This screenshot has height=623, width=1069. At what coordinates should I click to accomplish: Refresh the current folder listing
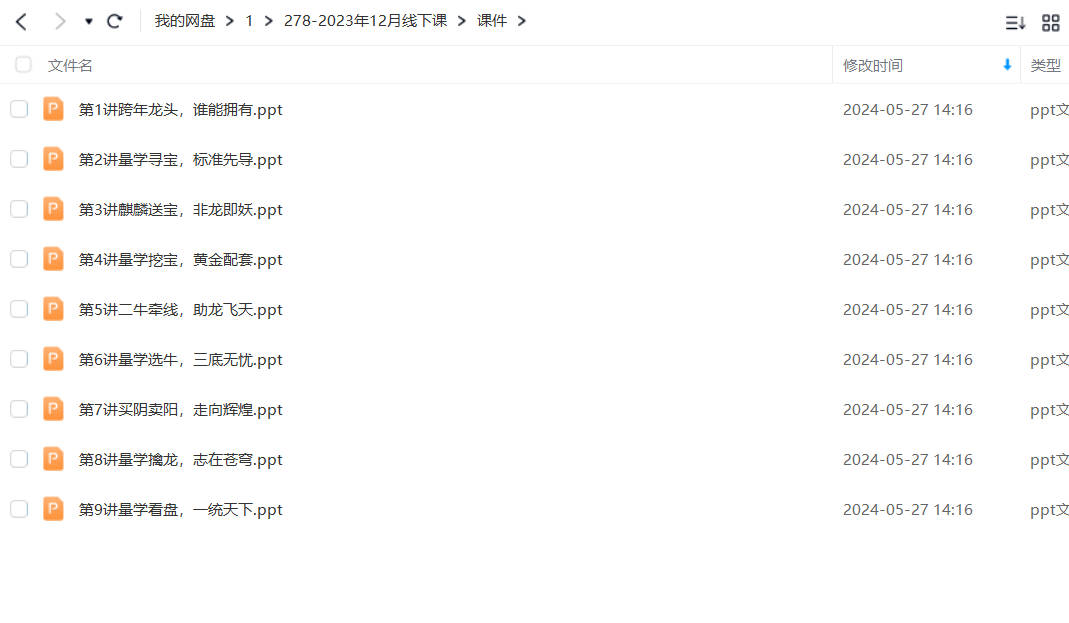(x=115, y=21)
